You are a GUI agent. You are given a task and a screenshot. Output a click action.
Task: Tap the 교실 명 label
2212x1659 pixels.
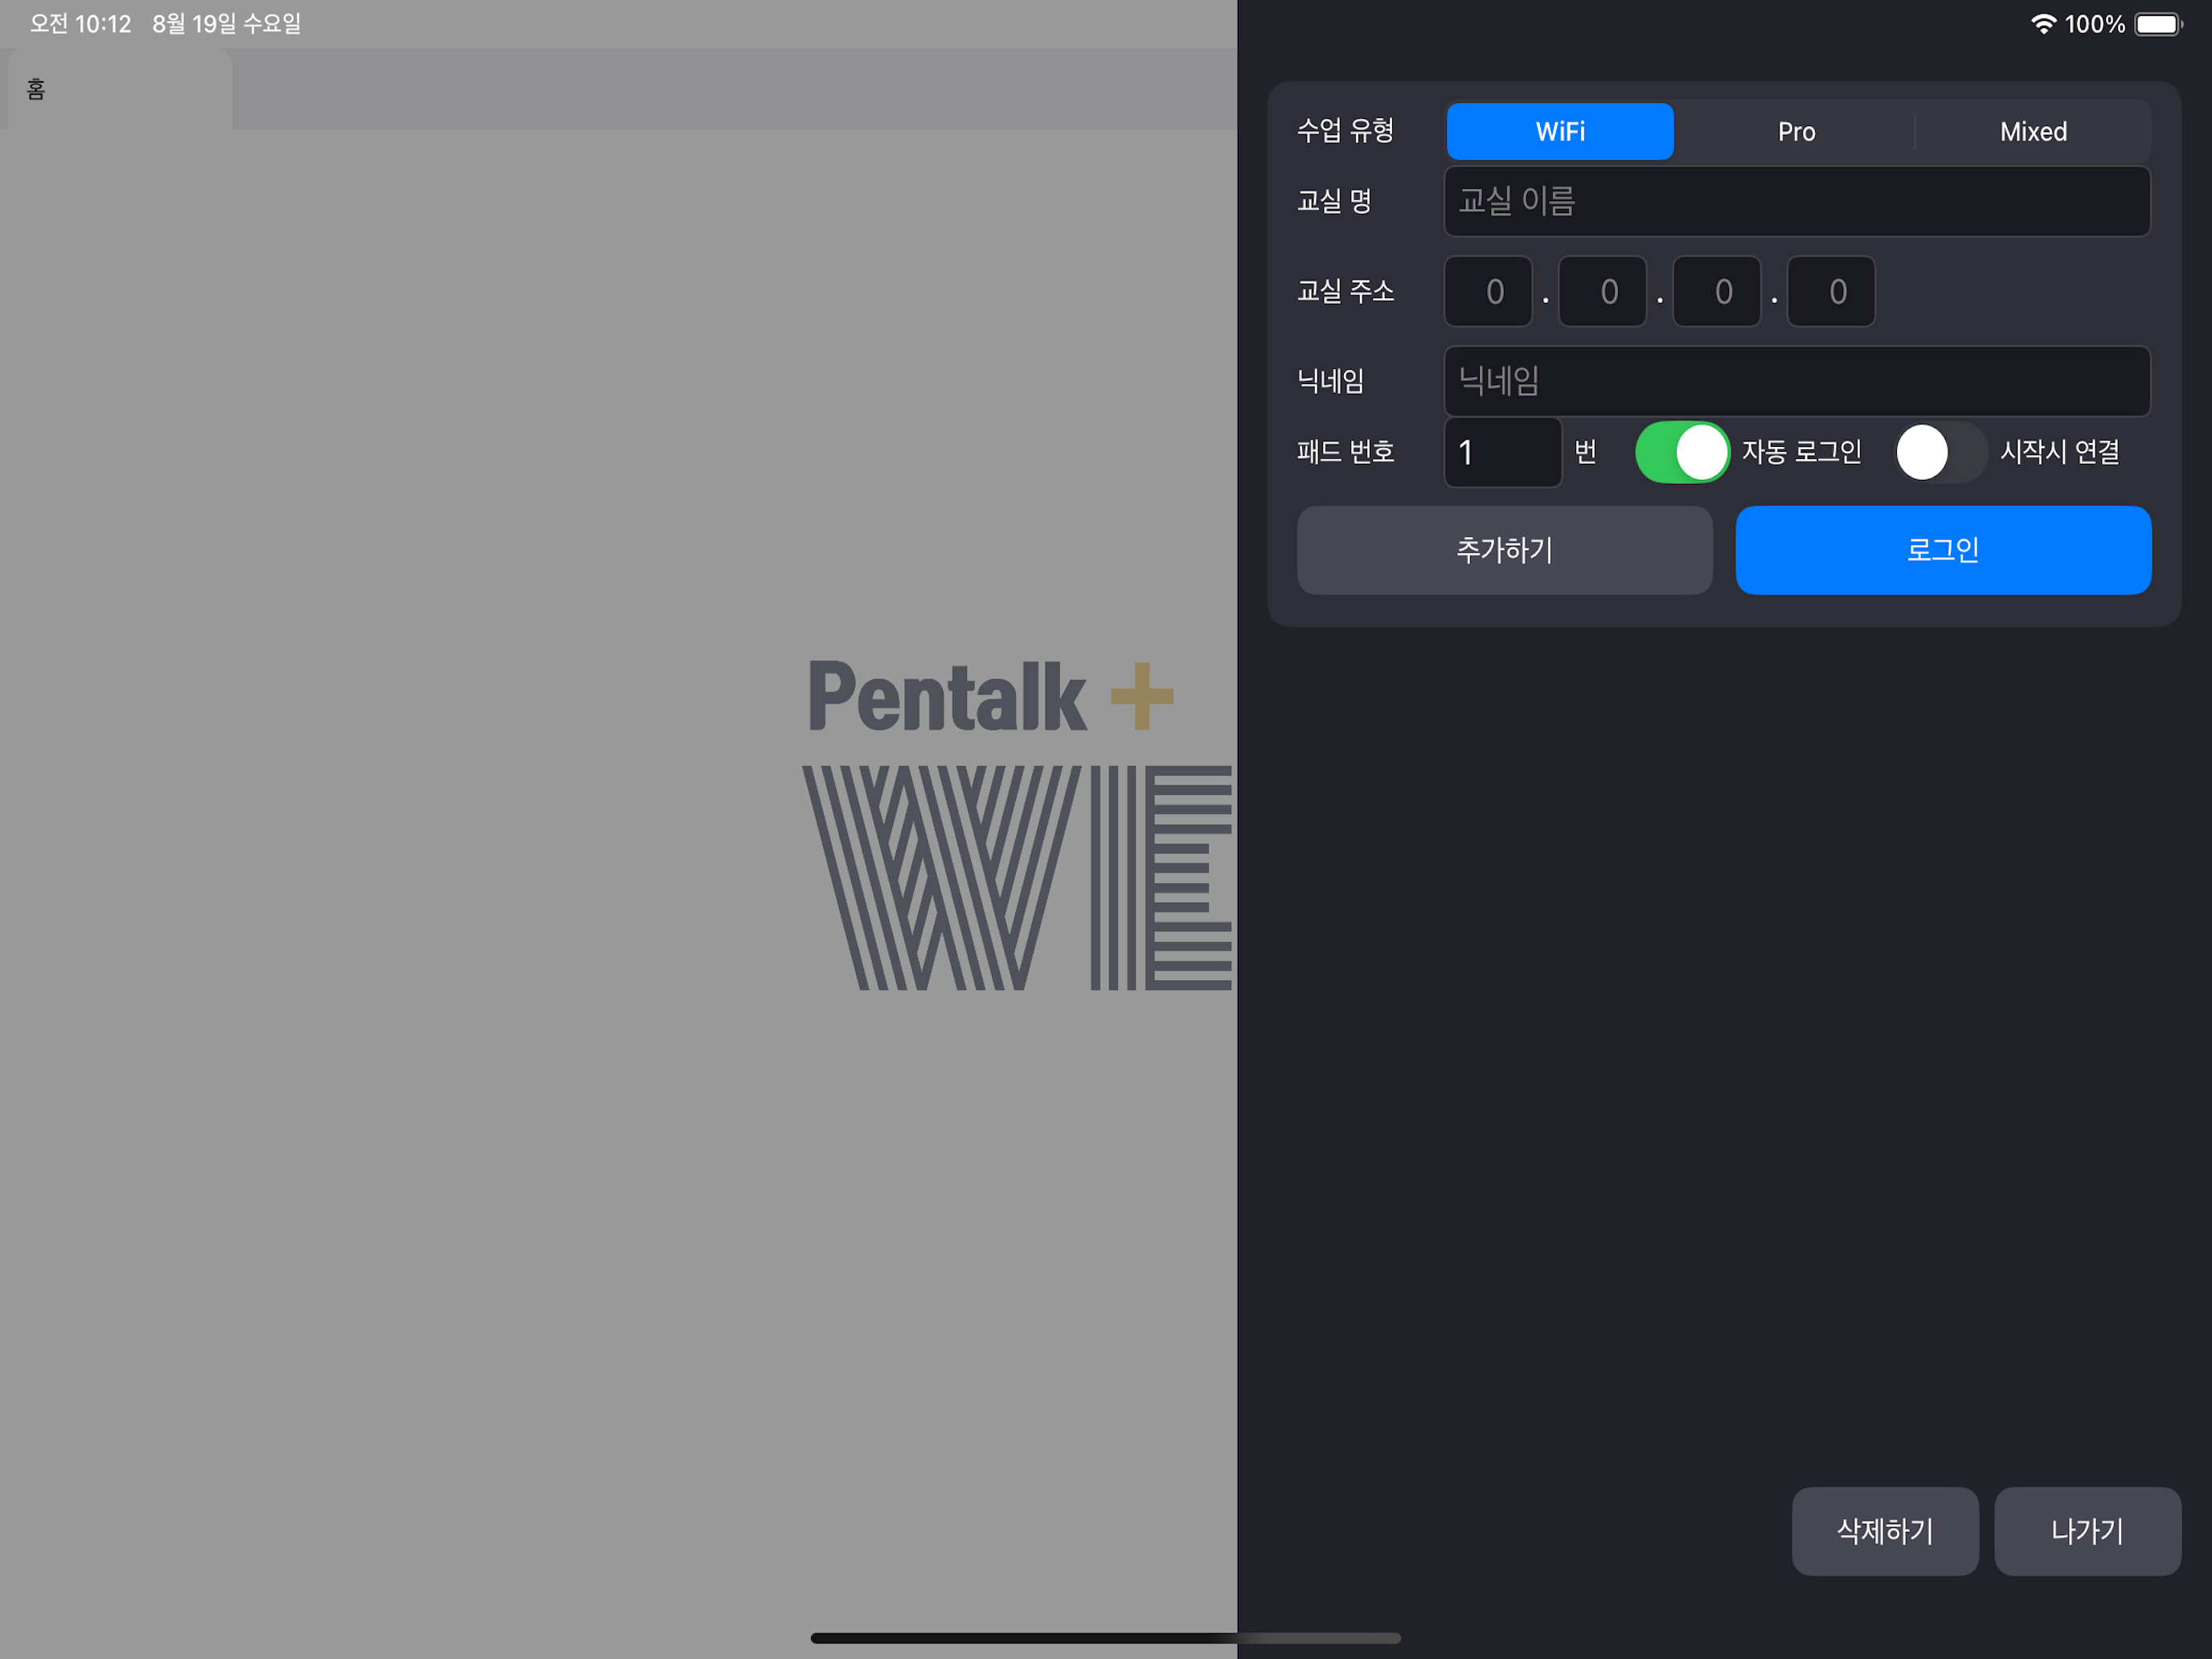(1334, 201)
